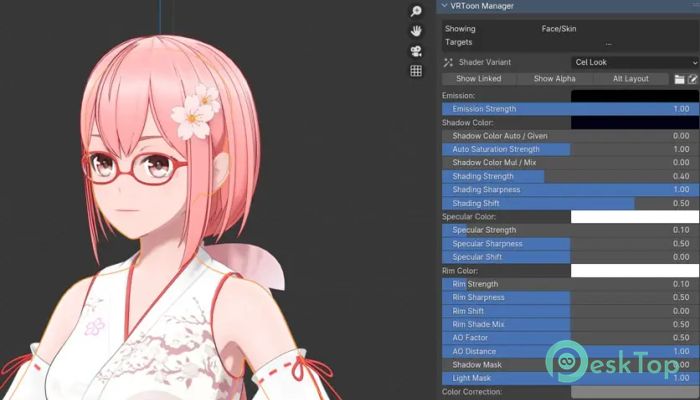Open the Specular Color swatch
The width and height of the screenshot is (700, 400).
point(635,217)
